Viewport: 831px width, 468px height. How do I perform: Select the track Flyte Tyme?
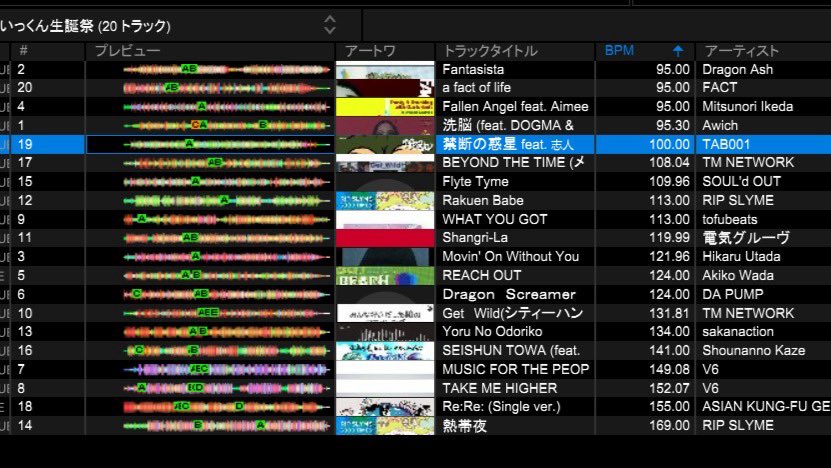(475, 182)
